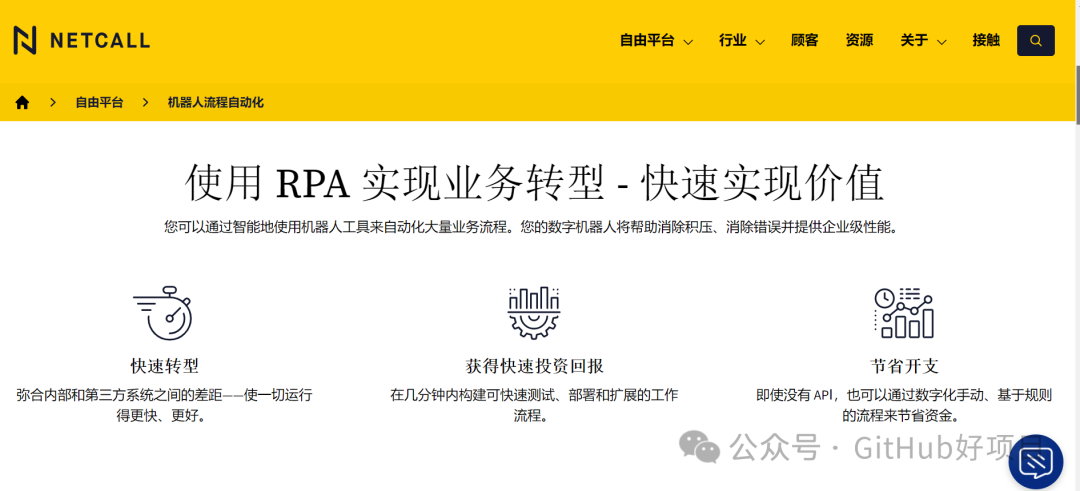The height and width of the screenshot is (491, 1080).
Task: Click the growth chart icon above 节省开支
Action: pyautogui.click(x=904, y=313)
